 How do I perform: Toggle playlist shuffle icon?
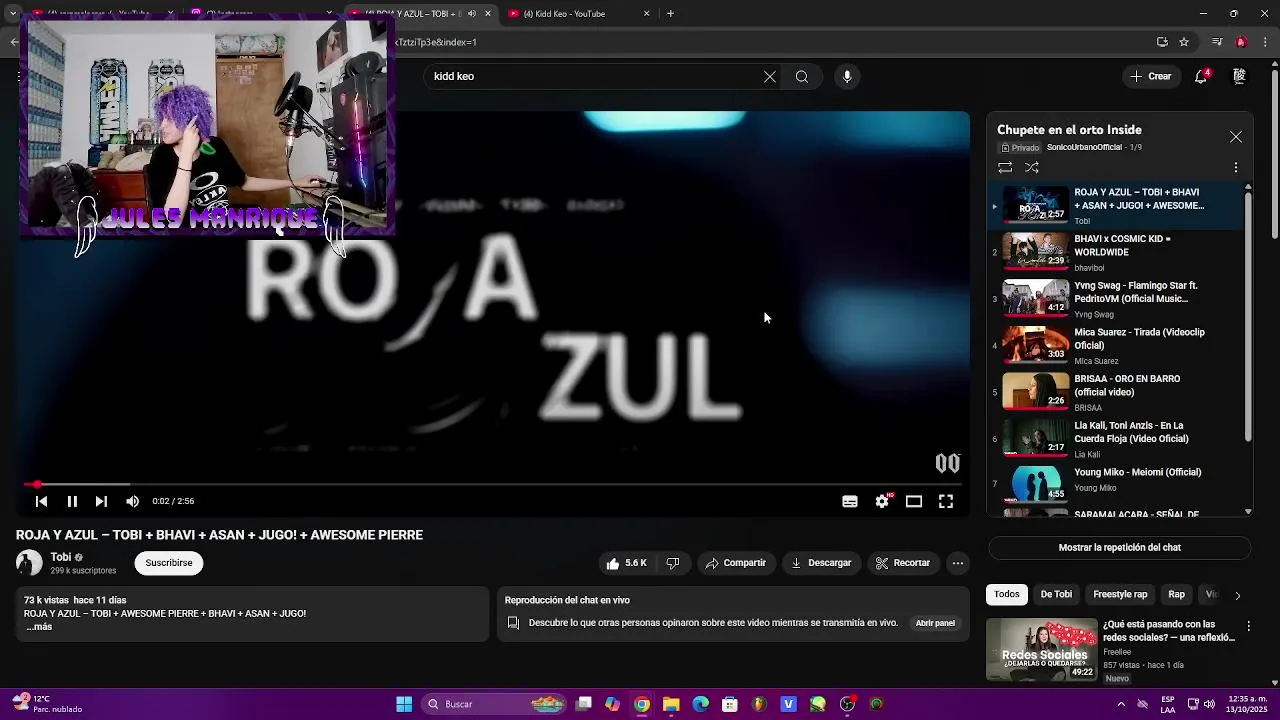[1032, 168]
